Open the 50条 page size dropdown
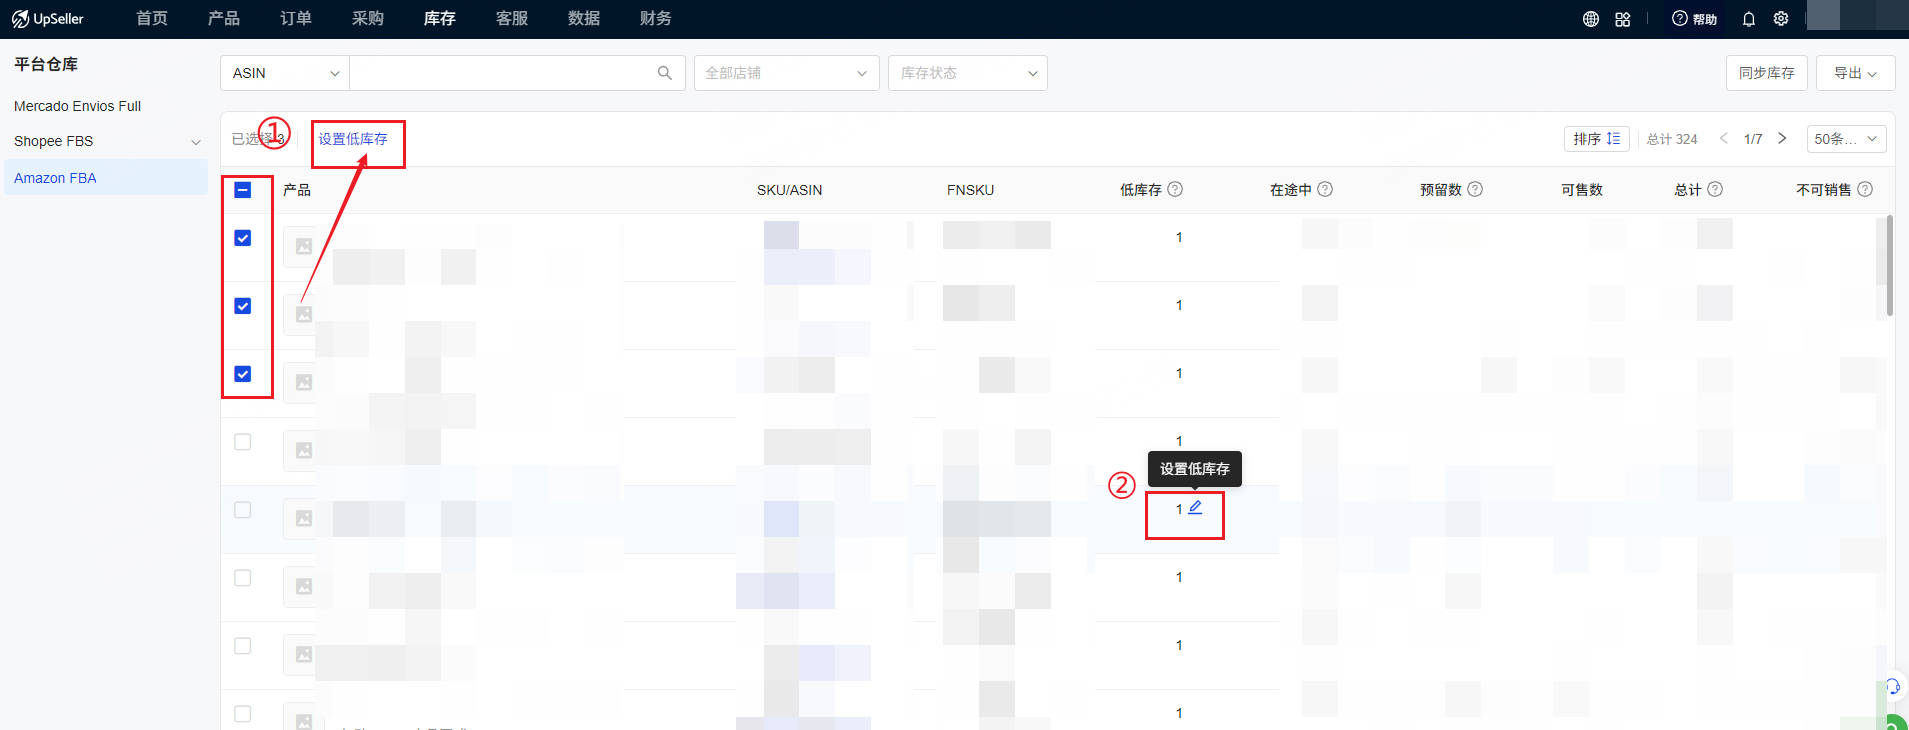 click(1846, 139)
